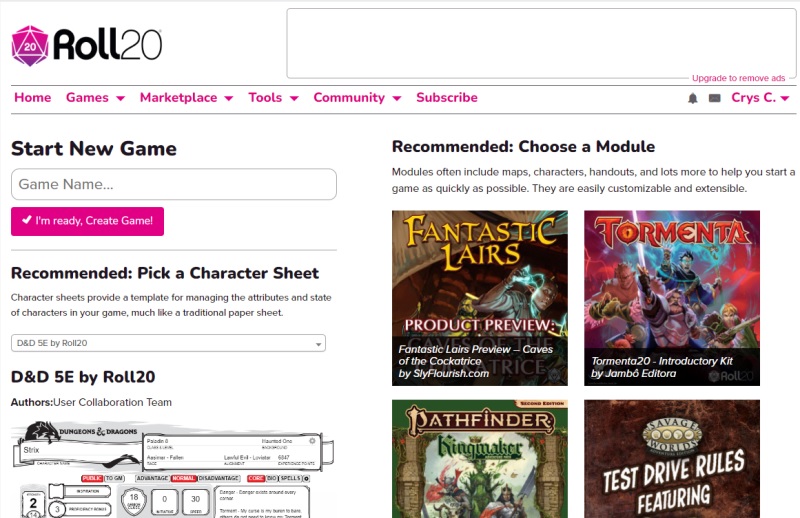Select the Fantastic Lairs Preview module
The image size is (800, 518).
click(x=480, y=298)
